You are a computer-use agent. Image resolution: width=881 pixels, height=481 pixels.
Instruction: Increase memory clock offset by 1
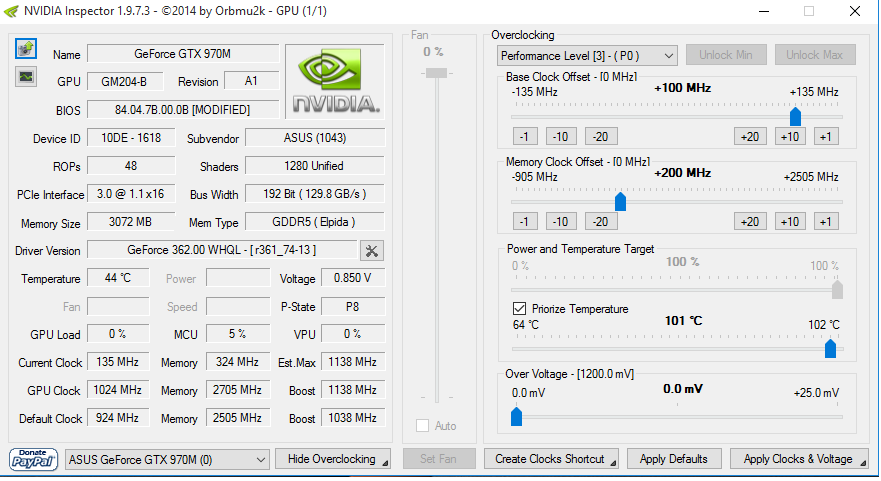826,221
